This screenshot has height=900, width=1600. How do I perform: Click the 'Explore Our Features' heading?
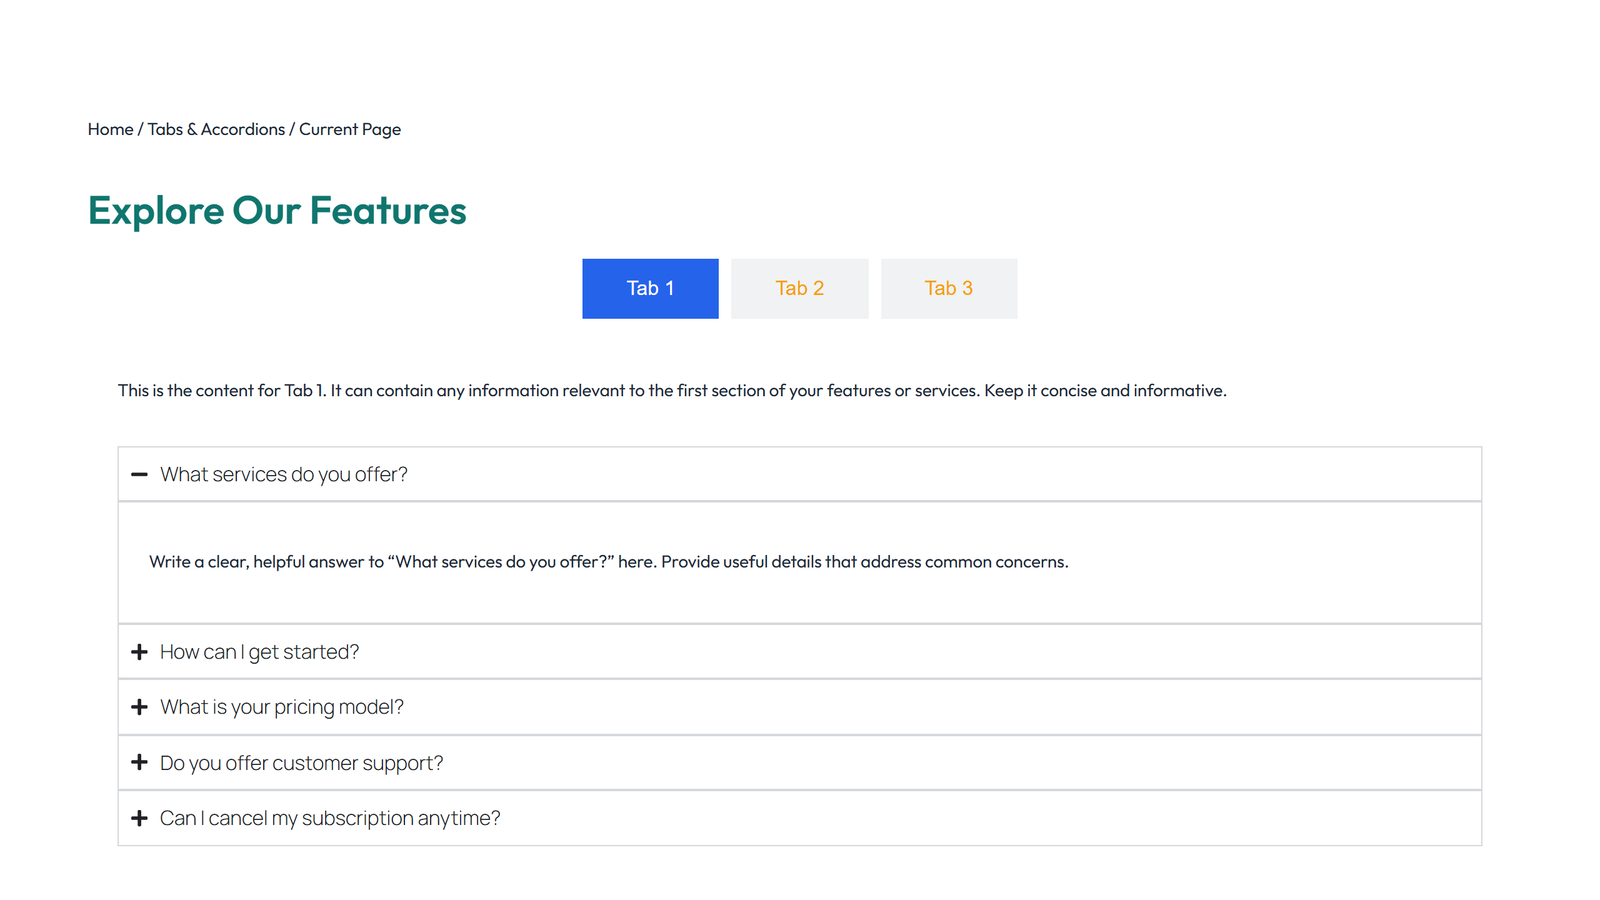[277, 210]
